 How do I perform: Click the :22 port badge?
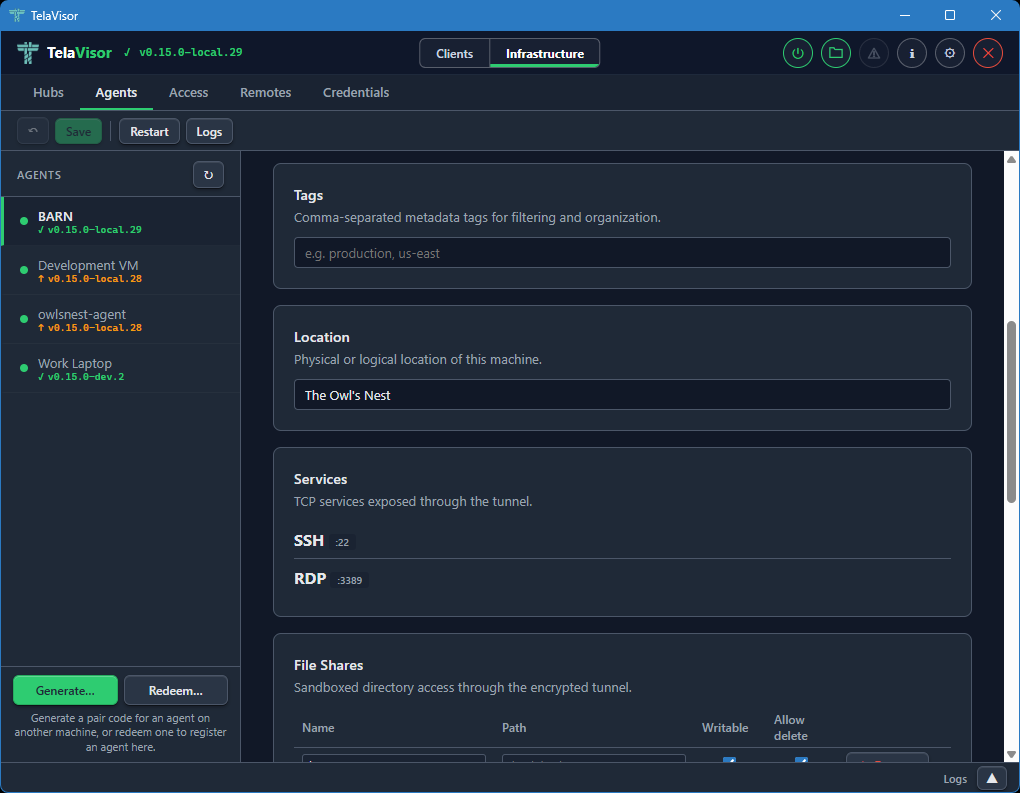click(x=342, y=542)
